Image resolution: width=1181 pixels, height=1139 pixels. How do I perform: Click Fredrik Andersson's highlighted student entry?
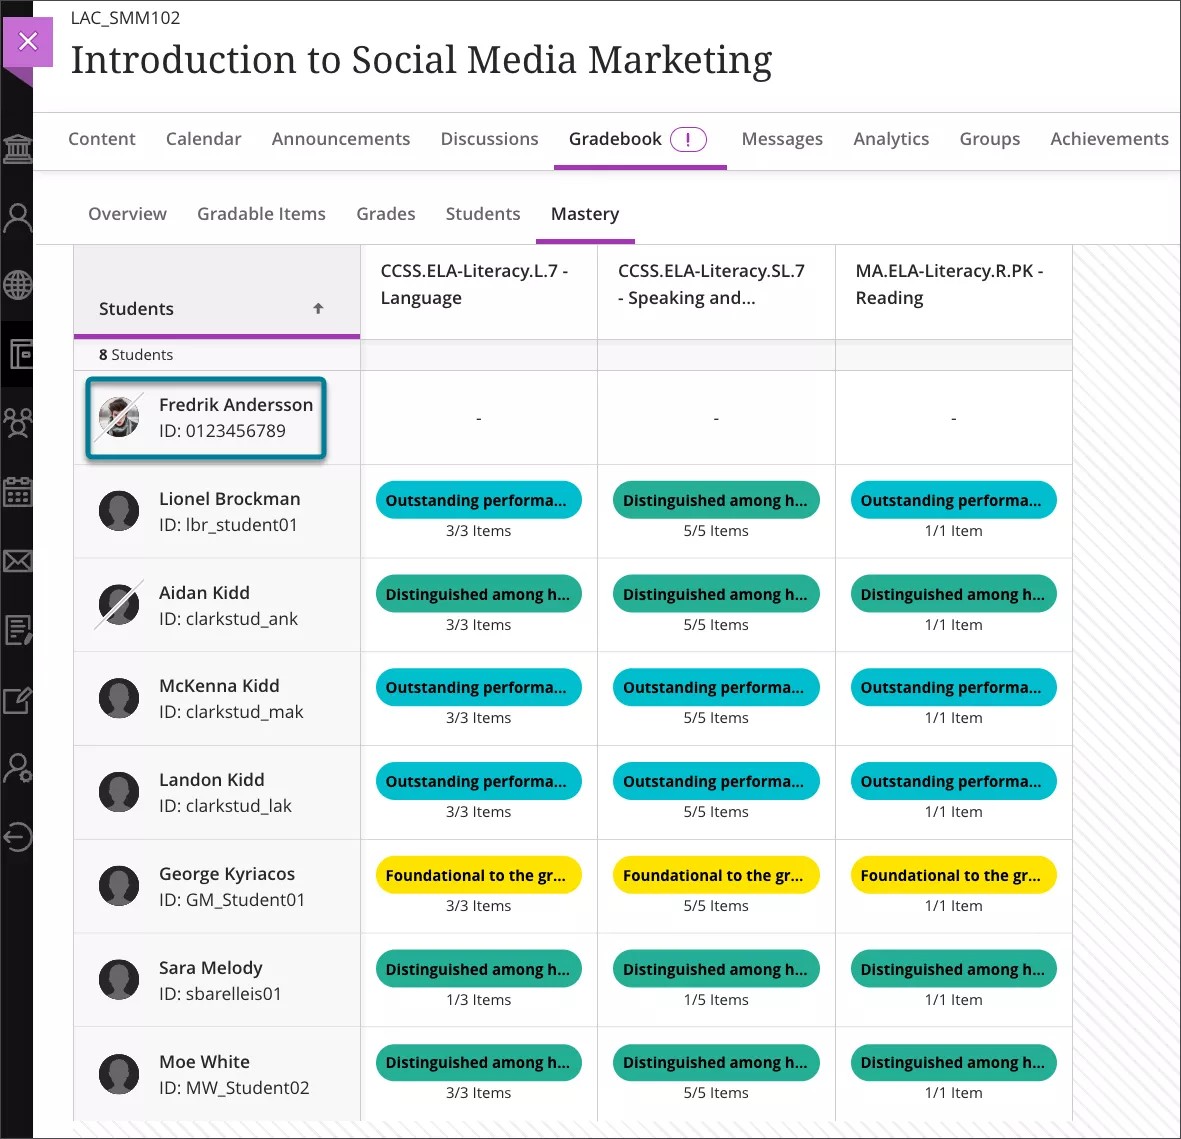pos(204,417)
